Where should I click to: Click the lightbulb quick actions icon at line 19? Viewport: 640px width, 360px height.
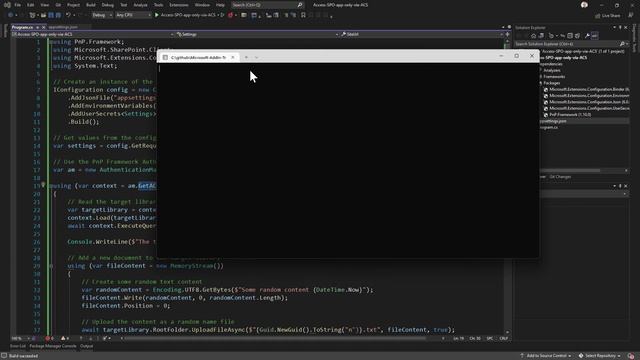point(43,185)
